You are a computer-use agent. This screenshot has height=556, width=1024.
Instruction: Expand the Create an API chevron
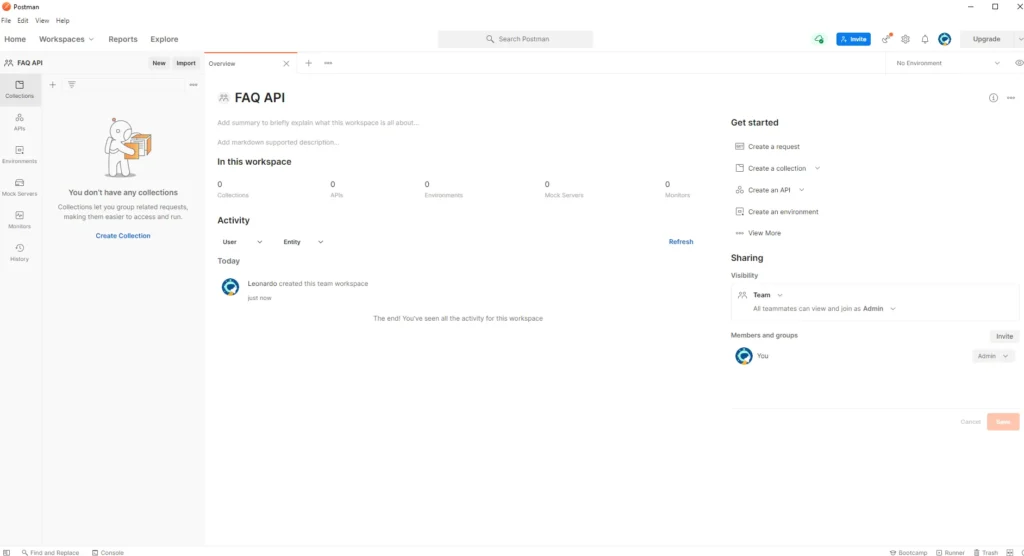pyautogui.click(x=801, y=190)
